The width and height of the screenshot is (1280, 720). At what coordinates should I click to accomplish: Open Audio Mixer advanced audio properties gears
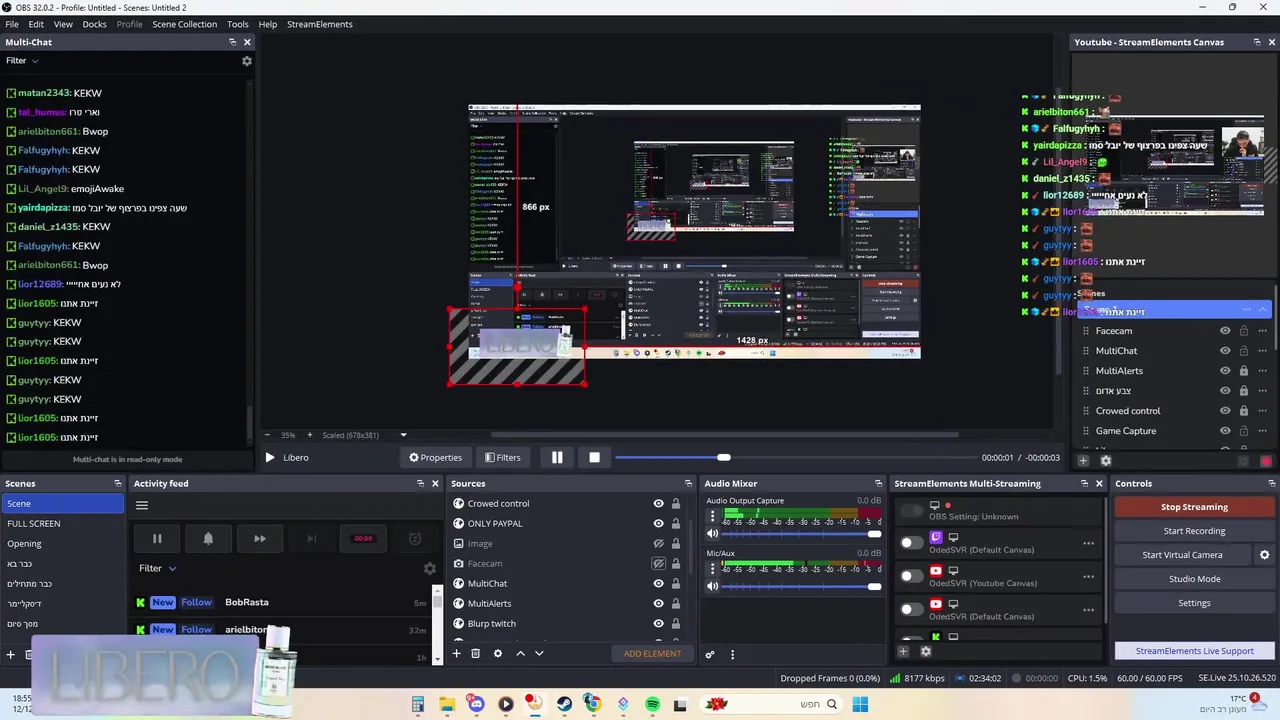click(710, 654)
